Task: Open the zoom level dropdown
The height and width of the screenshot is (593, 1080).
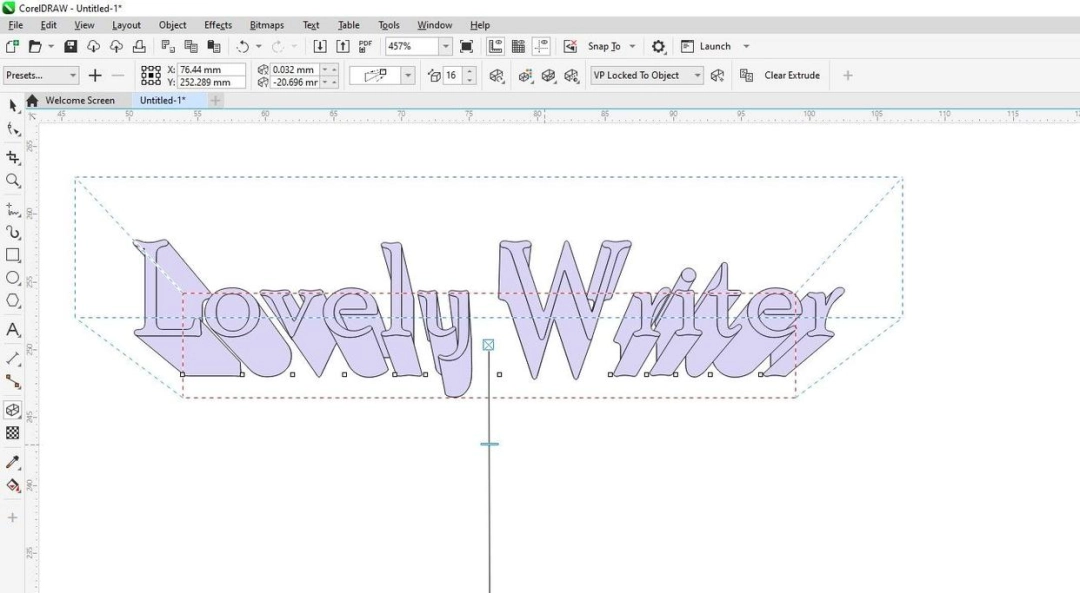Action: [446, 46]
